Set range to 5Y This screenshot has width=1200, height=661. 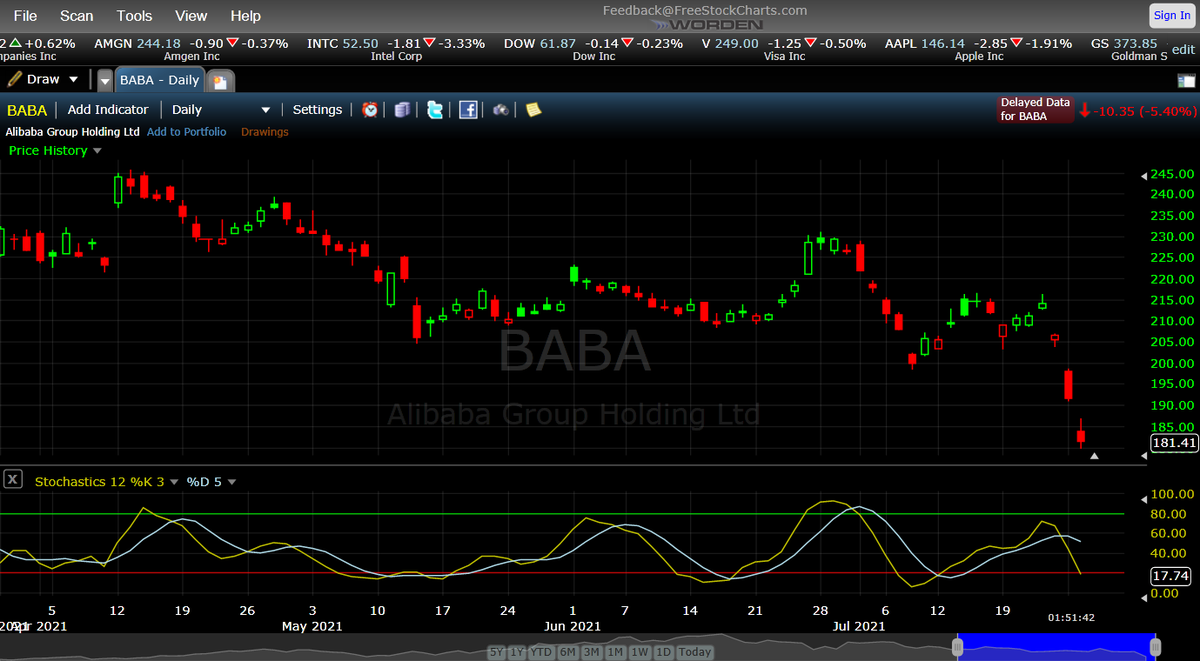[x=497, y=652]
